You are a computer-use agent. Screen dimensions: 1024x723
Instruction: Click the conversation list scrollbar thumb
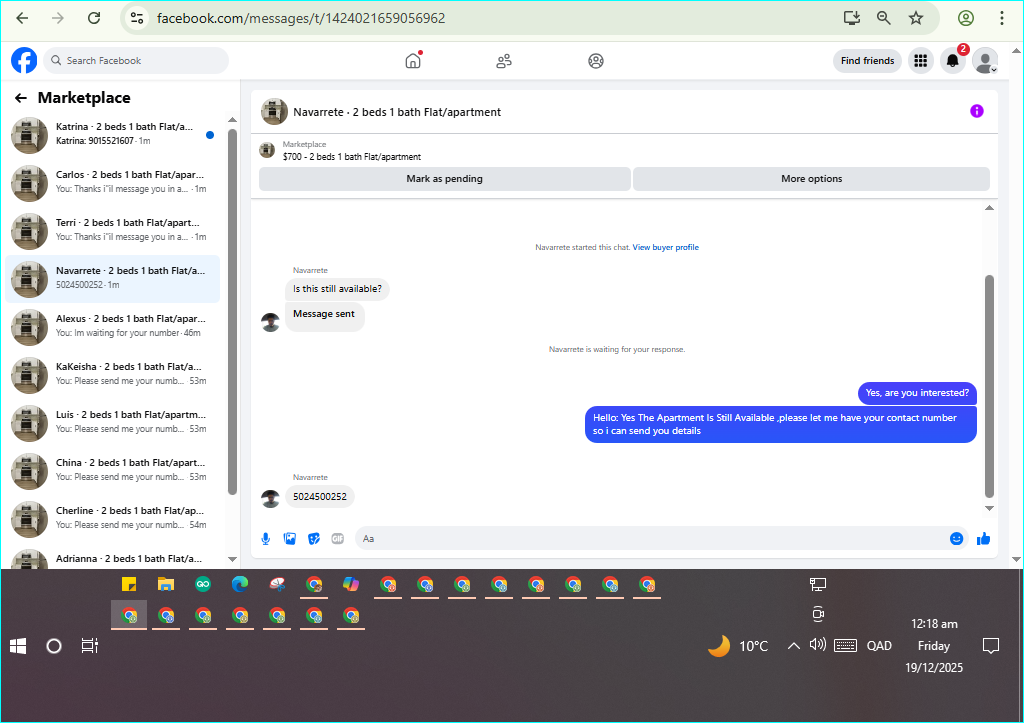pos(232,312)
